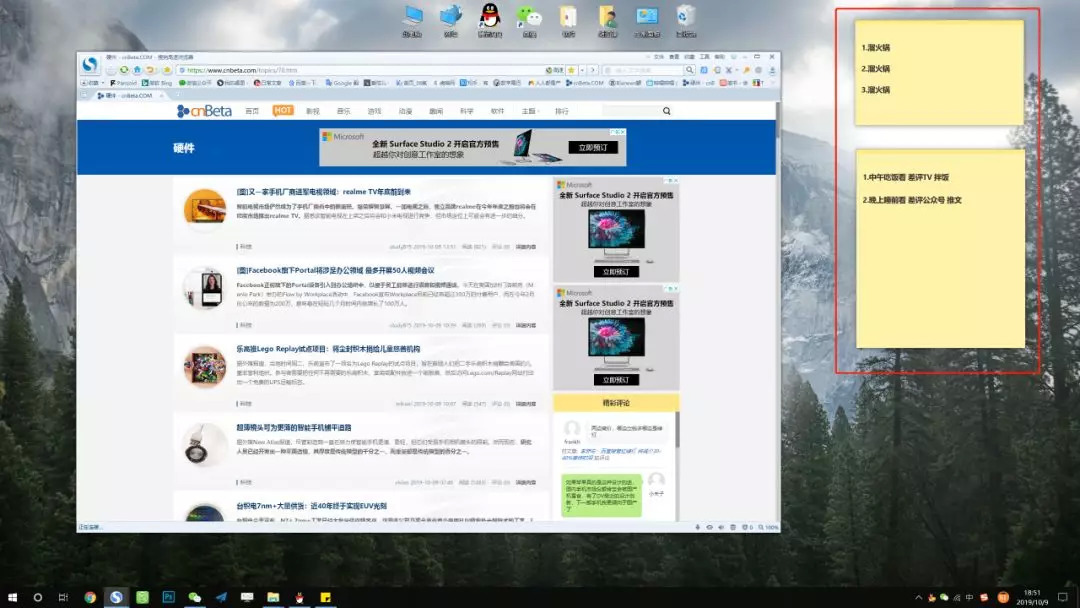The width and height of the screenshot is (1080, 608).
Task: Bookmark the page with the address bar star
Action: tap(571, 70)
